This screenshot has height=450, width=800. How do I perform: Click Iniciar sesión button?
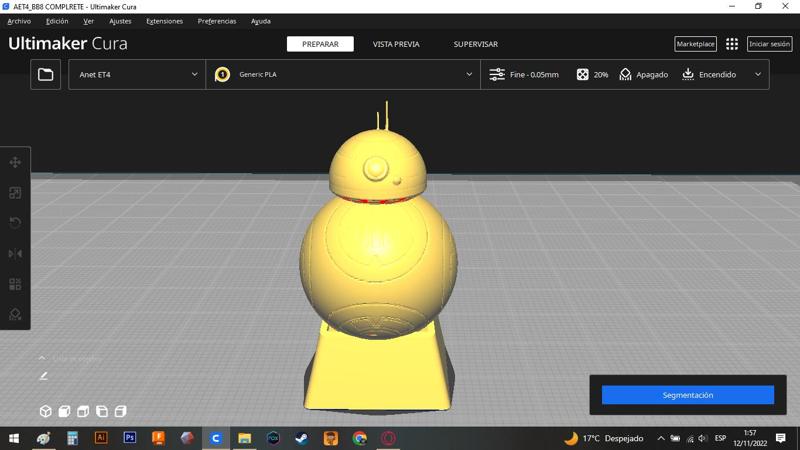pos(769,44)
